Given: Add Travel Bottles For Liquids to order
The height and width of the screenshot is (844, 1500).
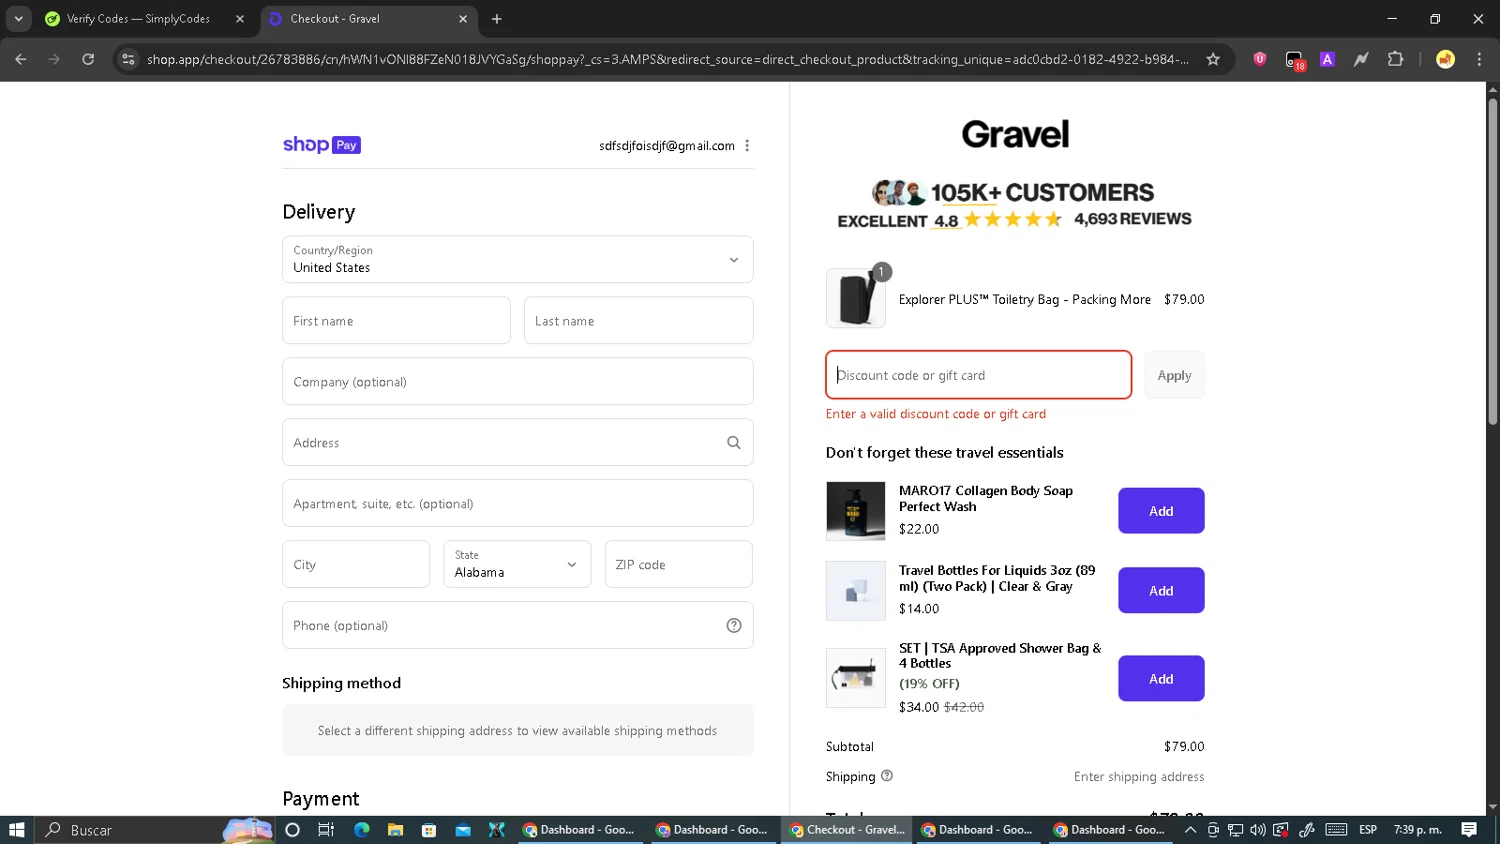Looking at the screenshot, I should click(1161, 591).
